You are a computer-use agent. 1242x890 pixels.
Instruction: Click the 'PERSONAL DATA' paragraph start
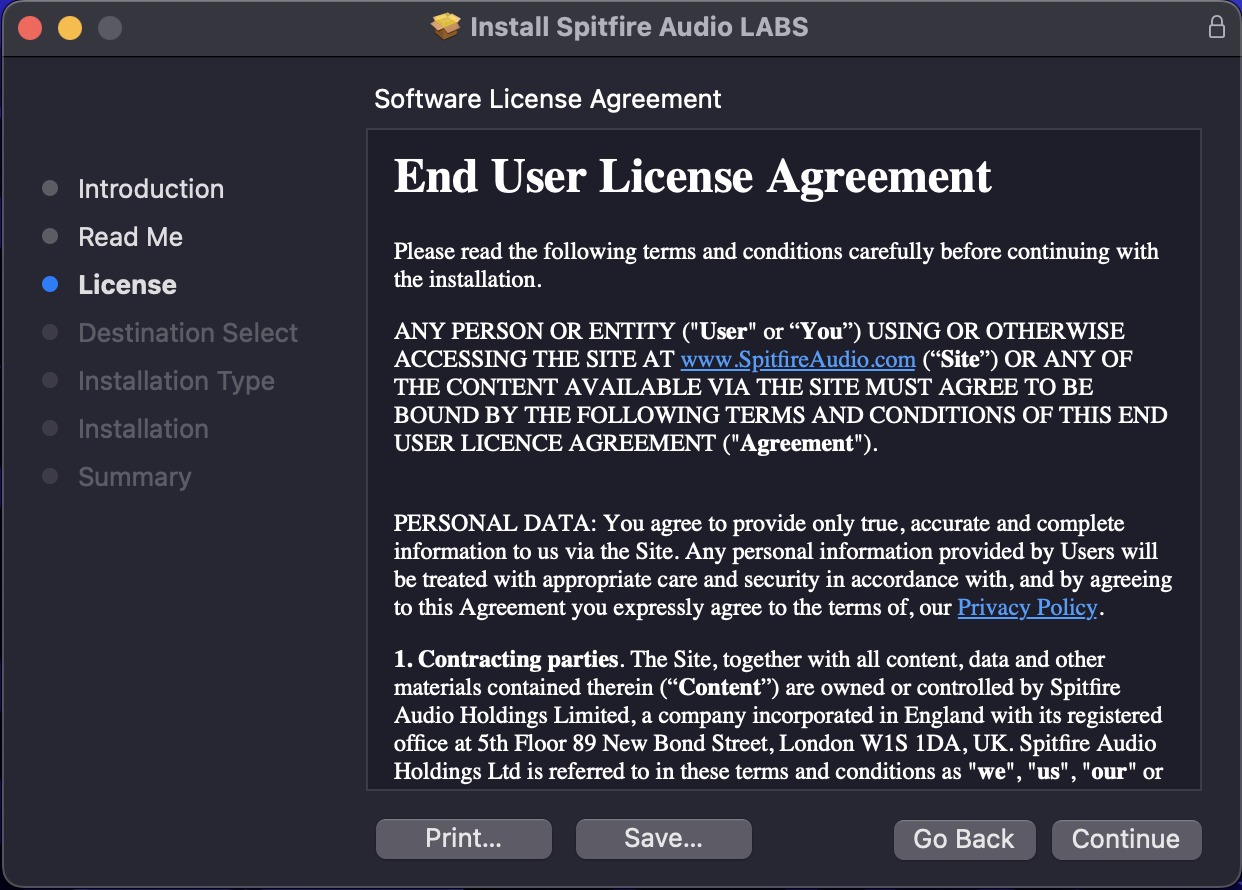coord(494,524)
